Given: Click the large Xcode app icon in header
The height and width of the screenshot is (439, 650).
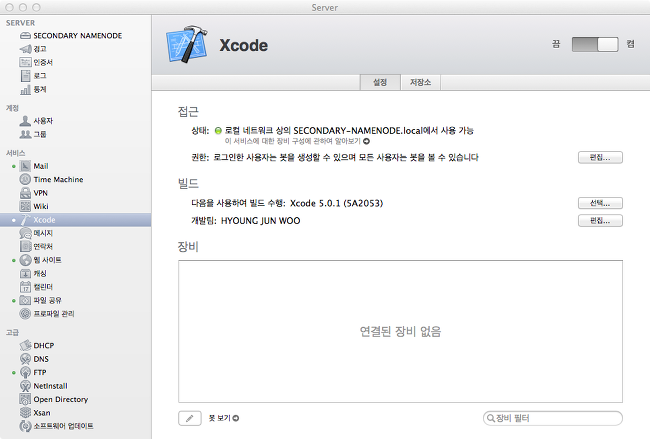Looking at the screenshot, I should 187,44.
